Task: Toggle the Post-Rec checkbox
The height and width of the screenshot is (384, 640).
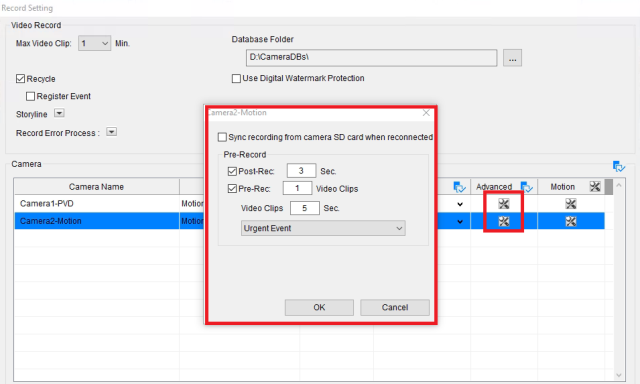Action: coord(232,171)
